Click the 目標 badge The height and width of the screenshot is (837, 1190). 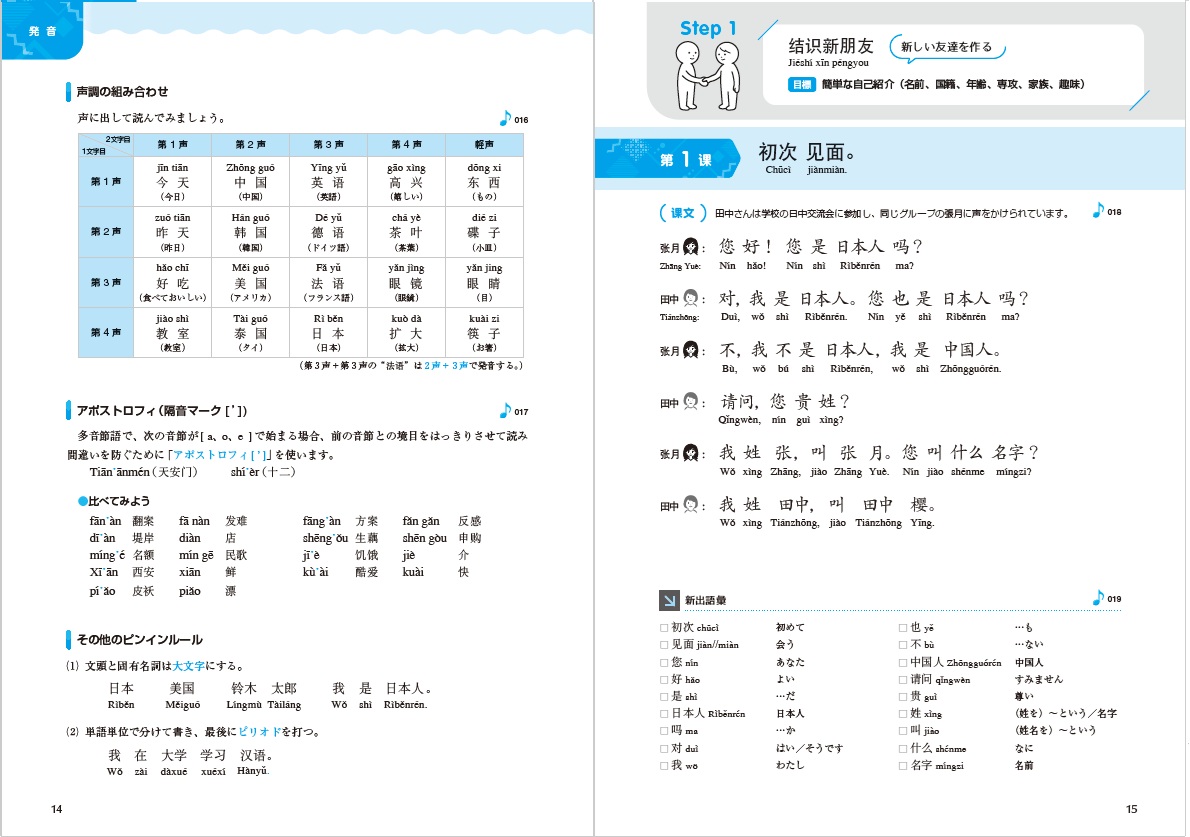[802, 85]
